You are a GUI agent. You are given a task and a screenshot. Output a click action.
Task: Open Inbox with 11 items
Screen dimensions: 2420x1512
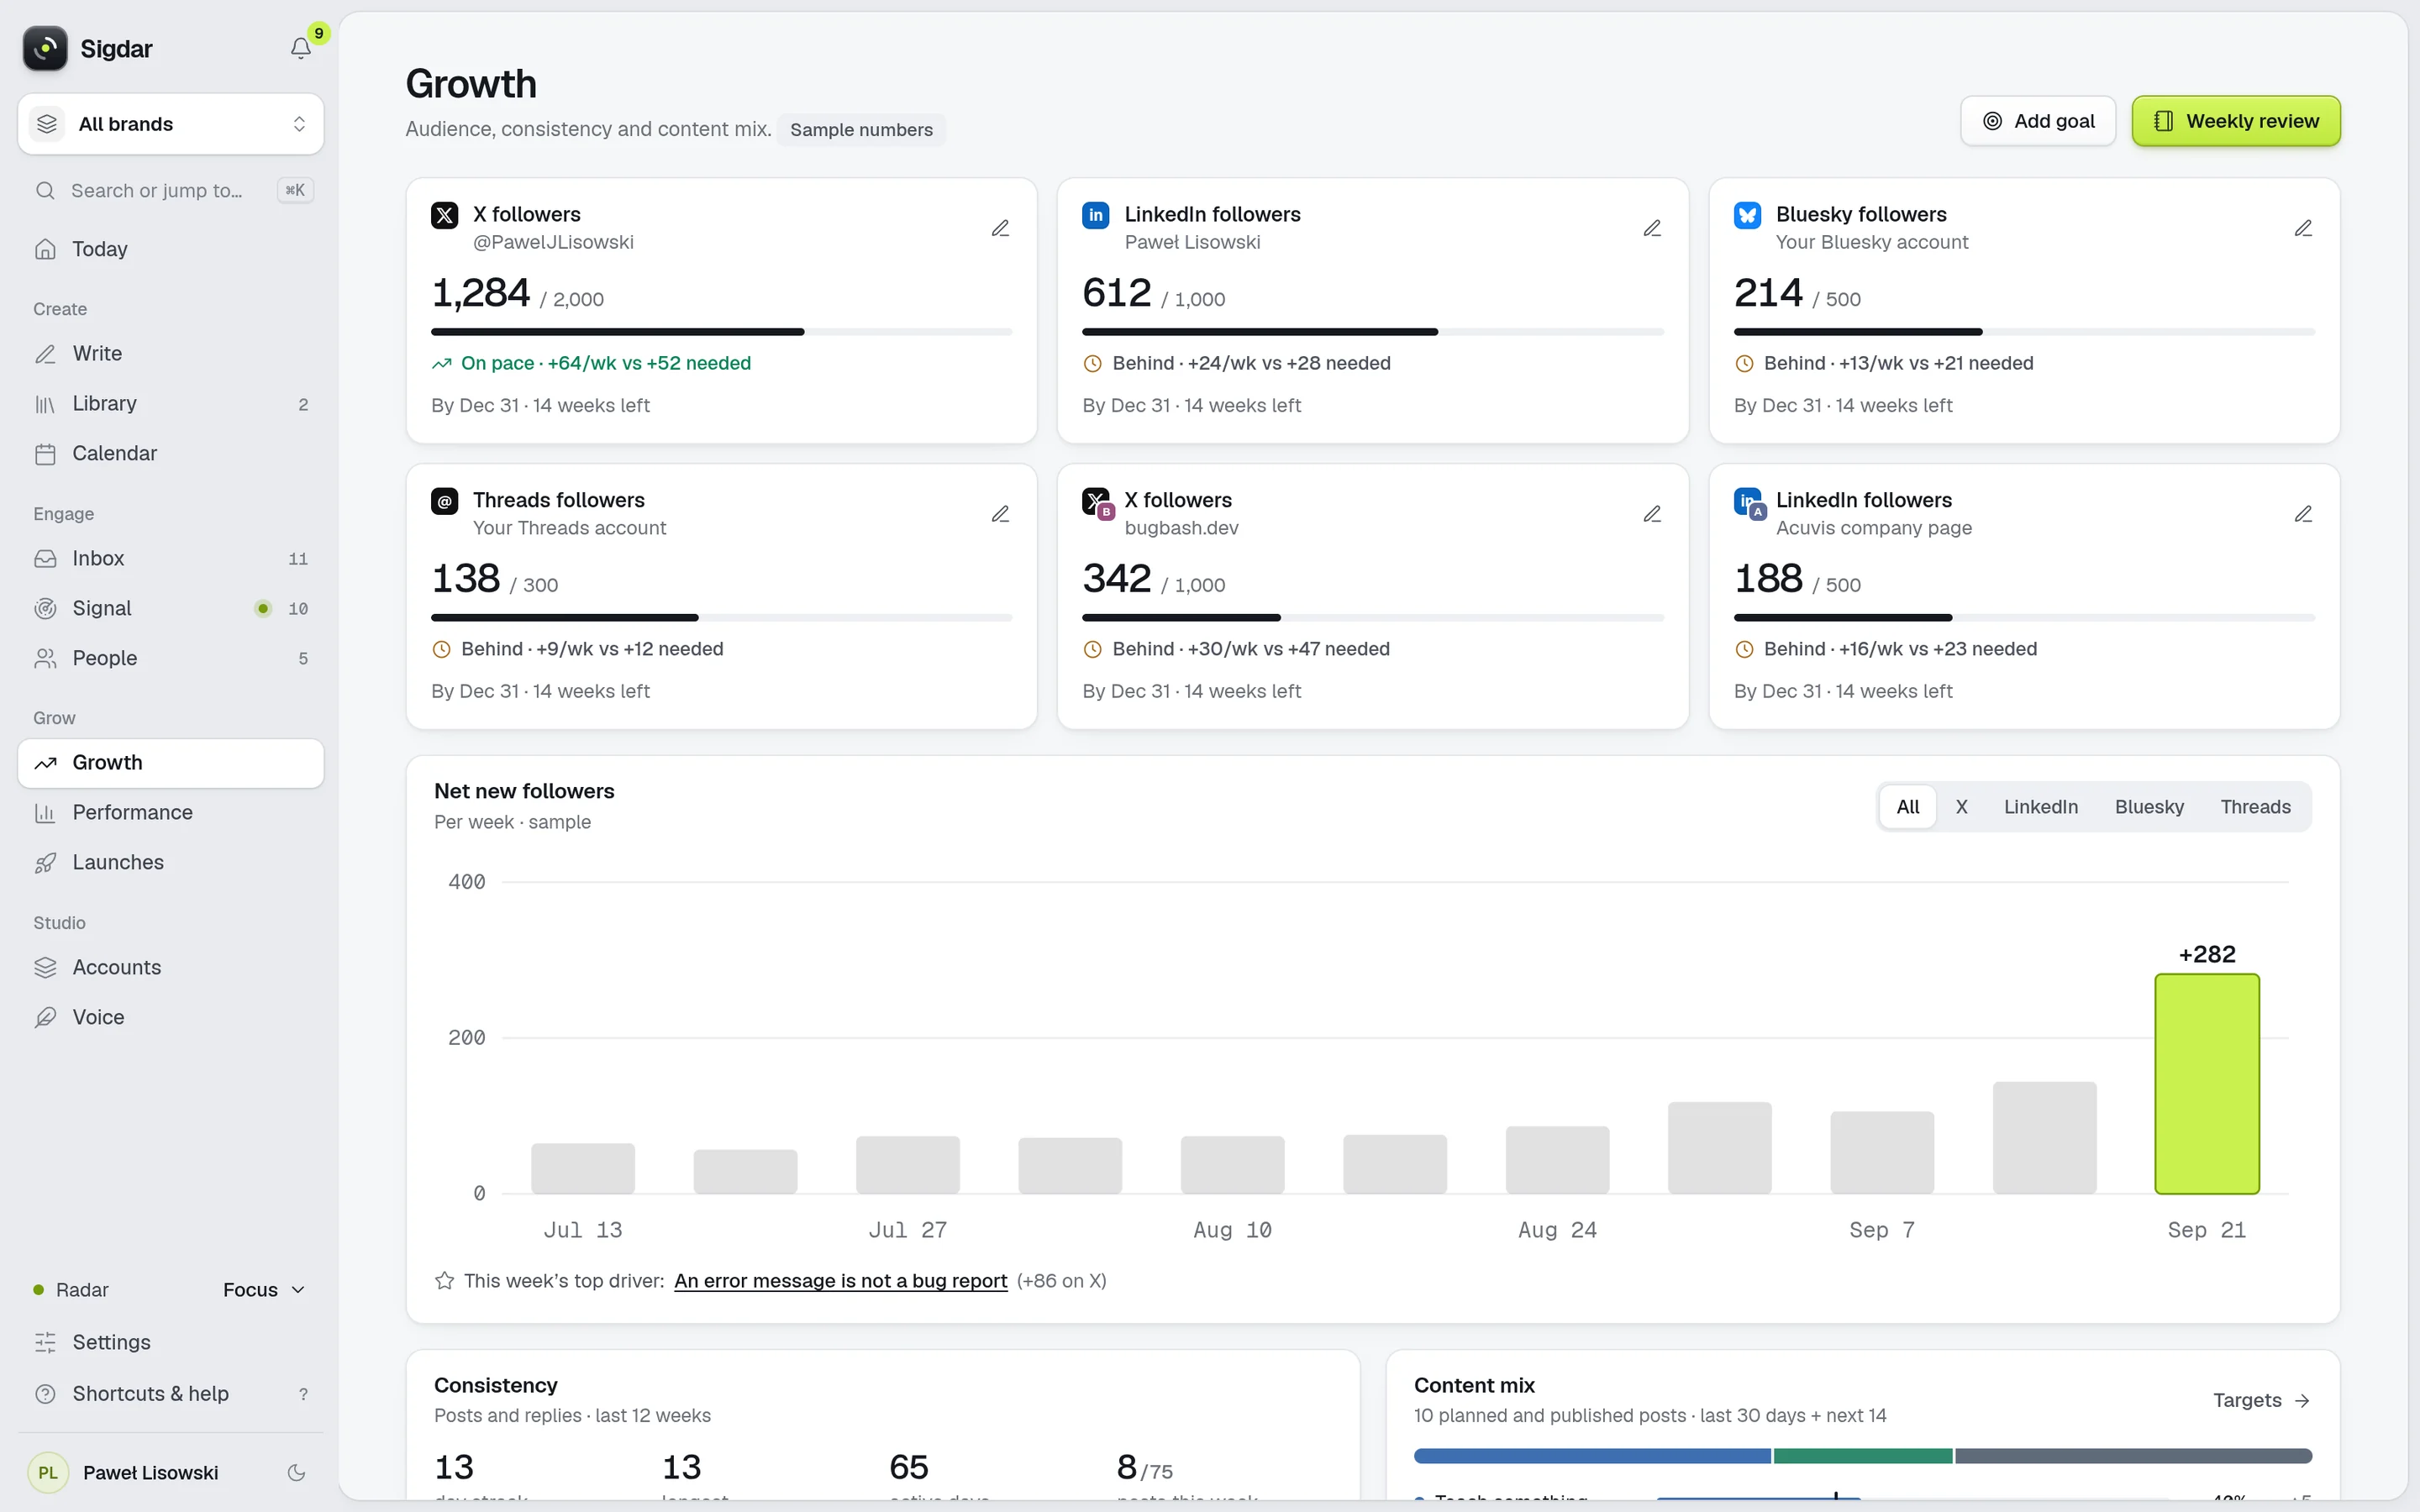pyautogui.click(x=171, y=558)
